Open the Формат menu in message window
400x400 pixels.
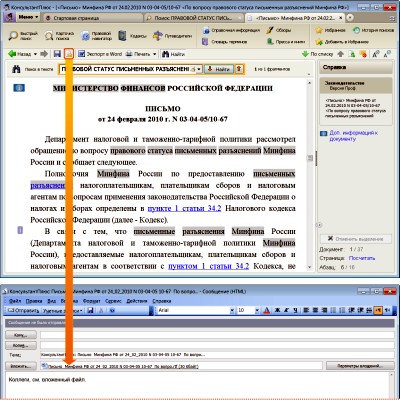[x=91, y=301]
